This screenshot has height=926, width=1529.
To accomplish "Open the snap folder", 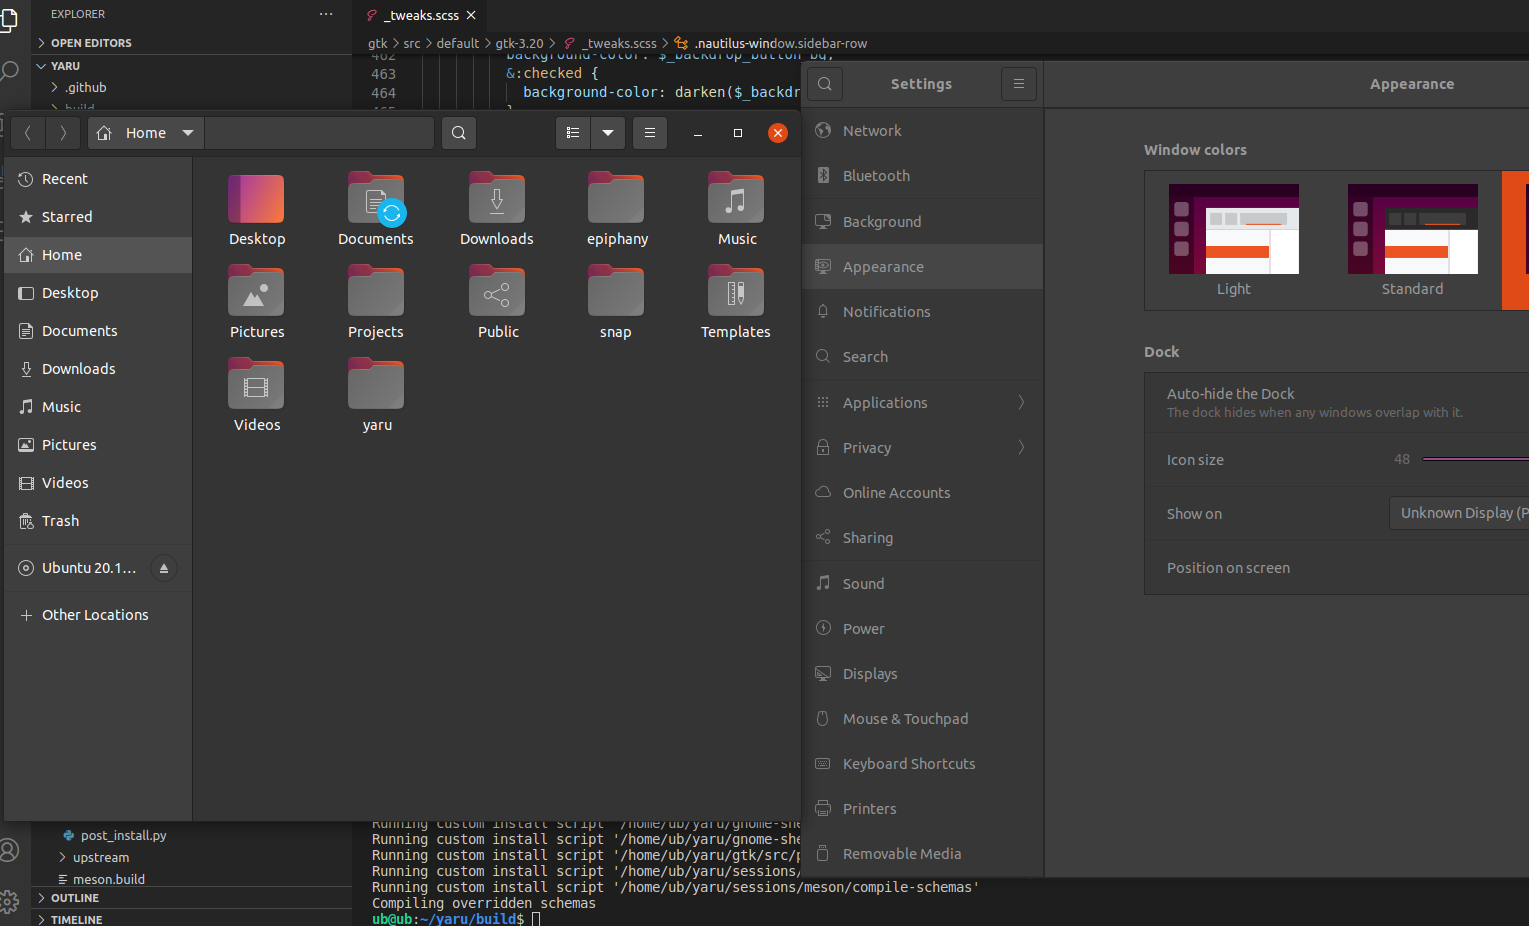I will click(616, 292).
